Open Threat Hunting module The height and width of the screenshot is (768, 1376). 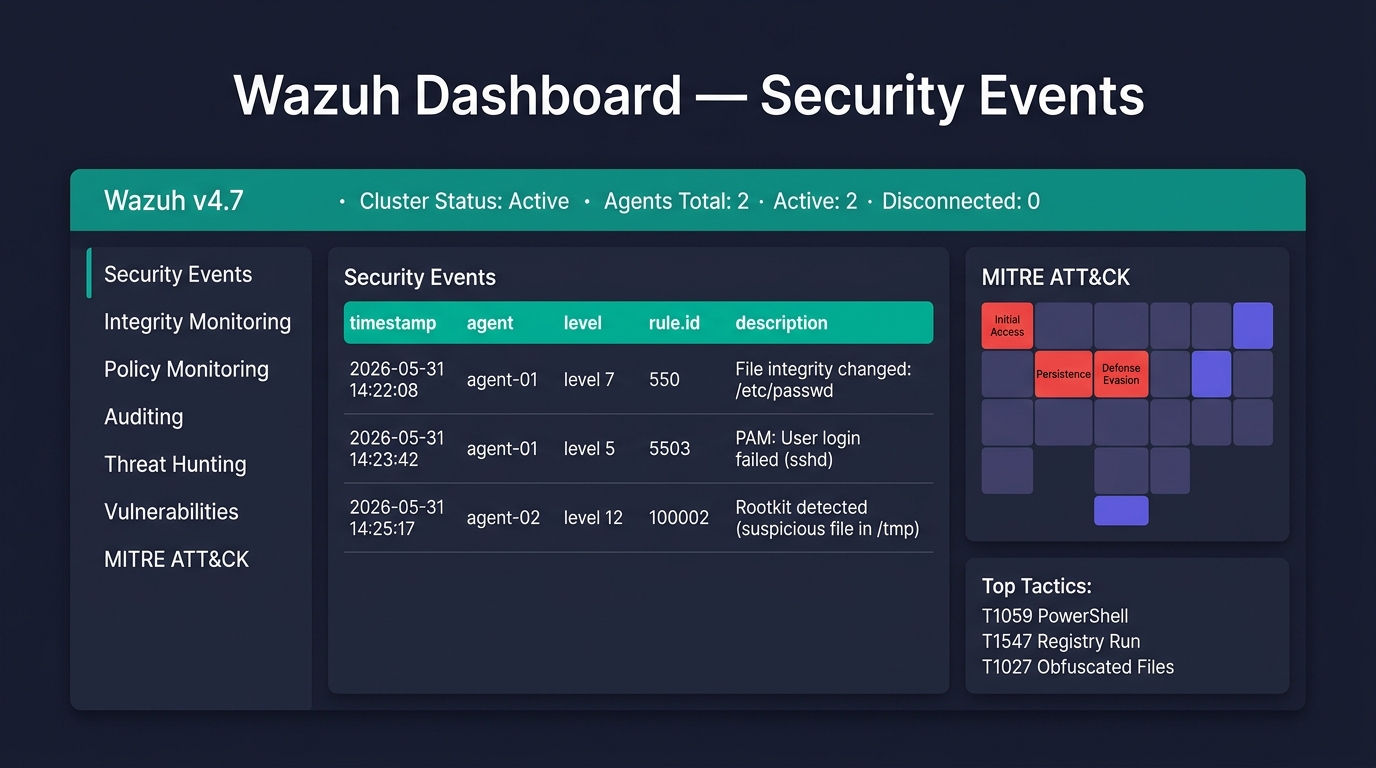(175, 464)
